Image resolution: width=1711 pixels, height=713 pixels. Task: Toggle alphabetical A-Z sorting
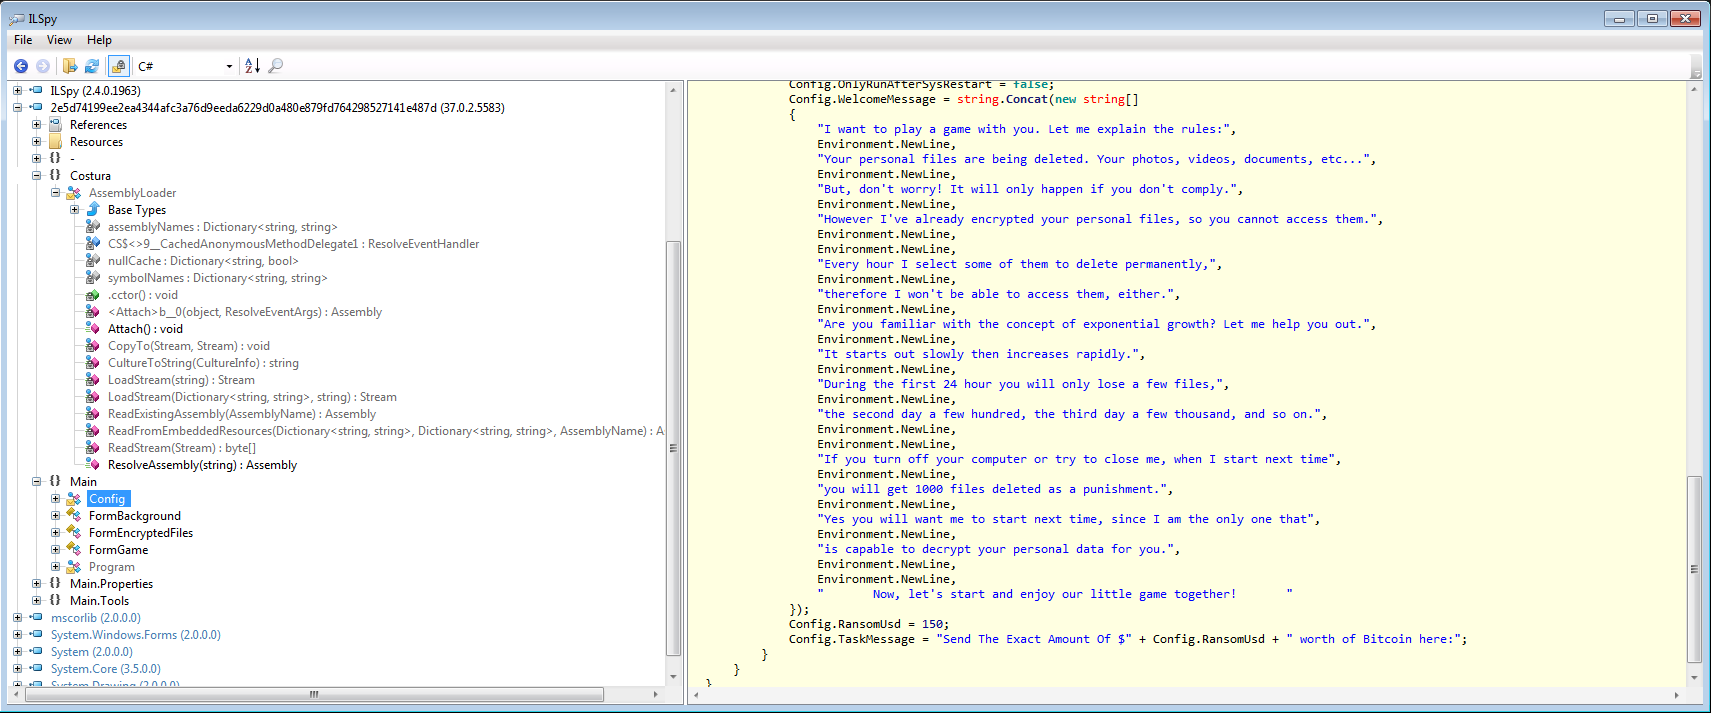252,66
